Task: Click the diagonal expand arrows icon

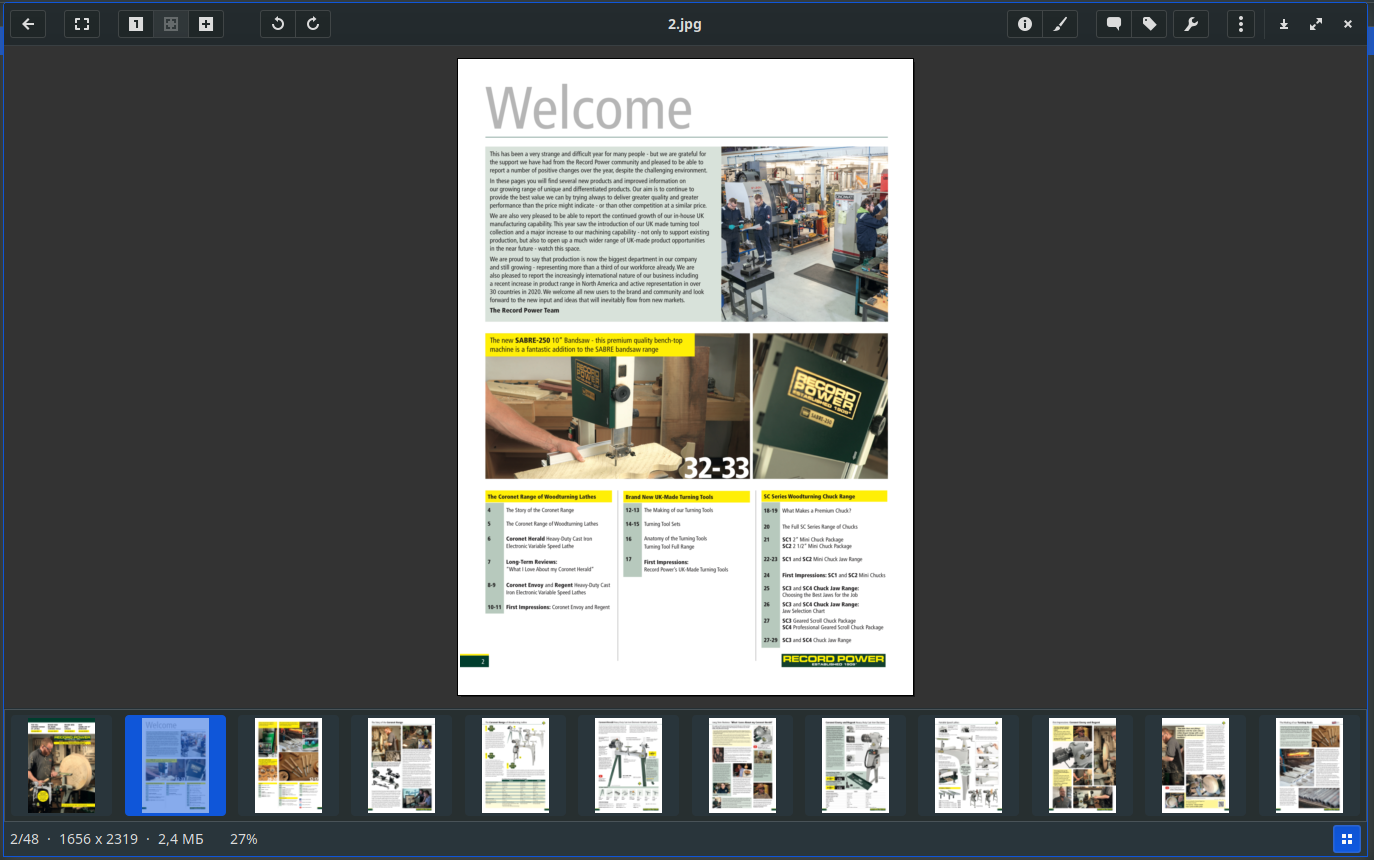Action: tap(1316, 24)
